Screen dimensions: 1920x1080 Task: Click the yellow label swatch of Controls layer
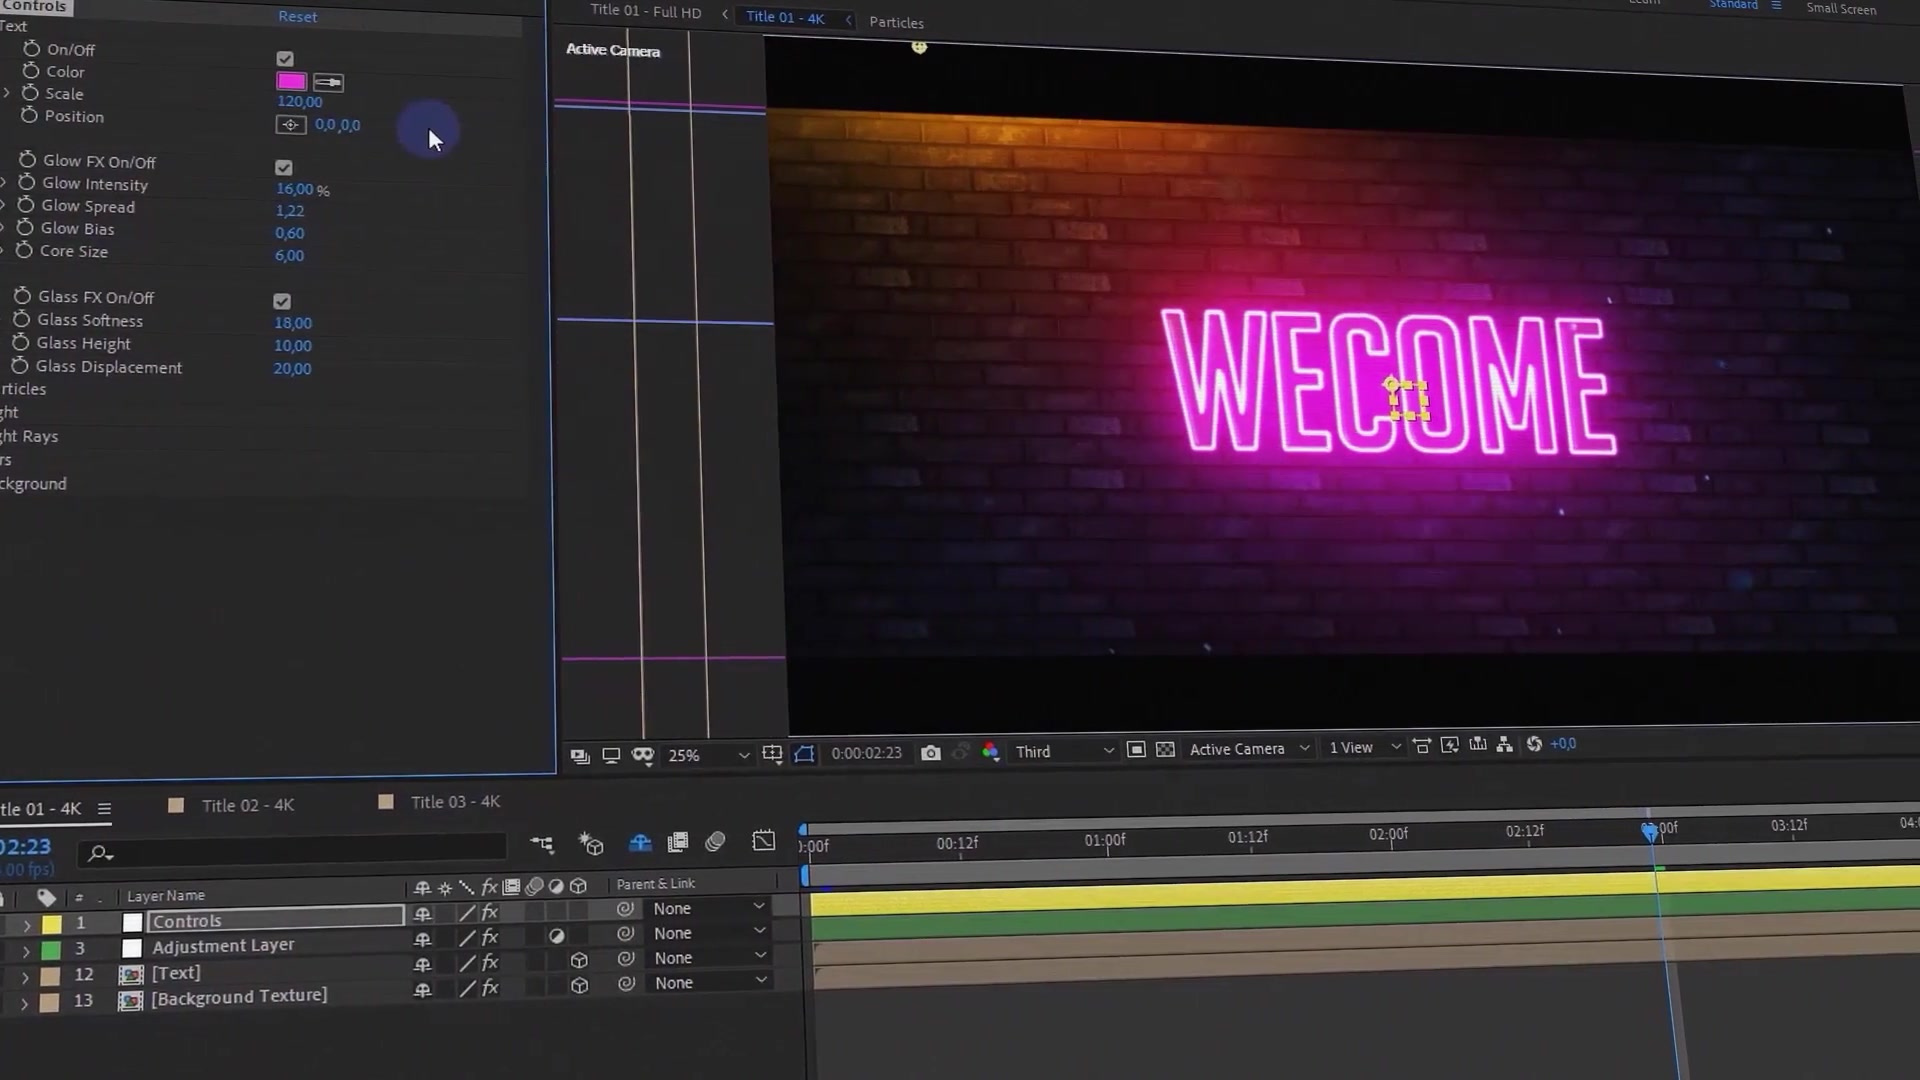(x=52, y=925)
